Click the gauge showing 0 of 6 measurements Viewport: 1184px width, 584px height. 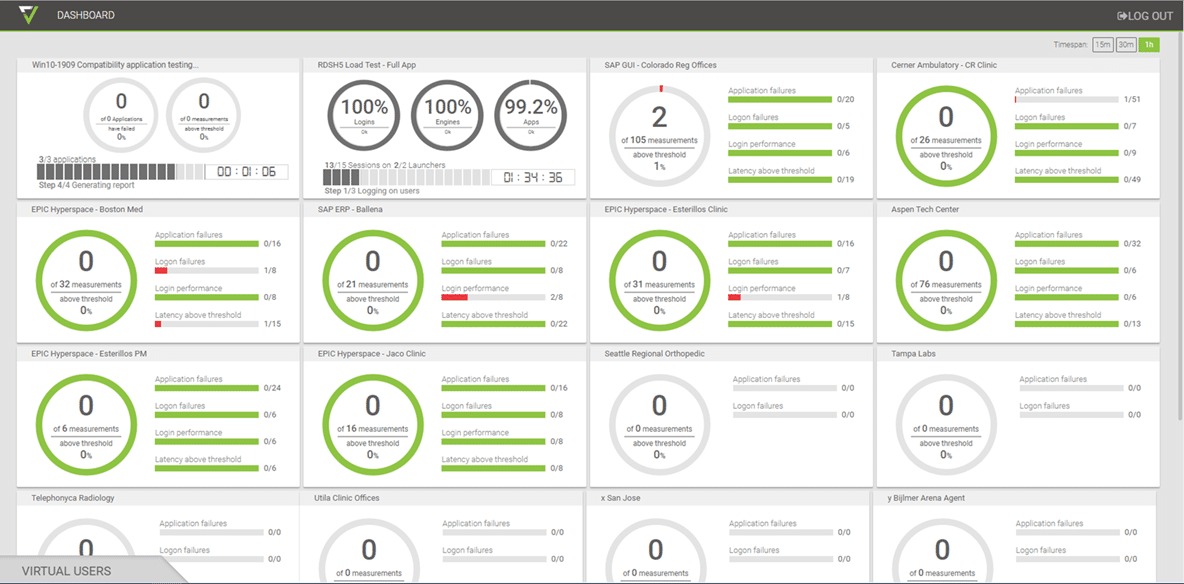click(x=86, y=424)
